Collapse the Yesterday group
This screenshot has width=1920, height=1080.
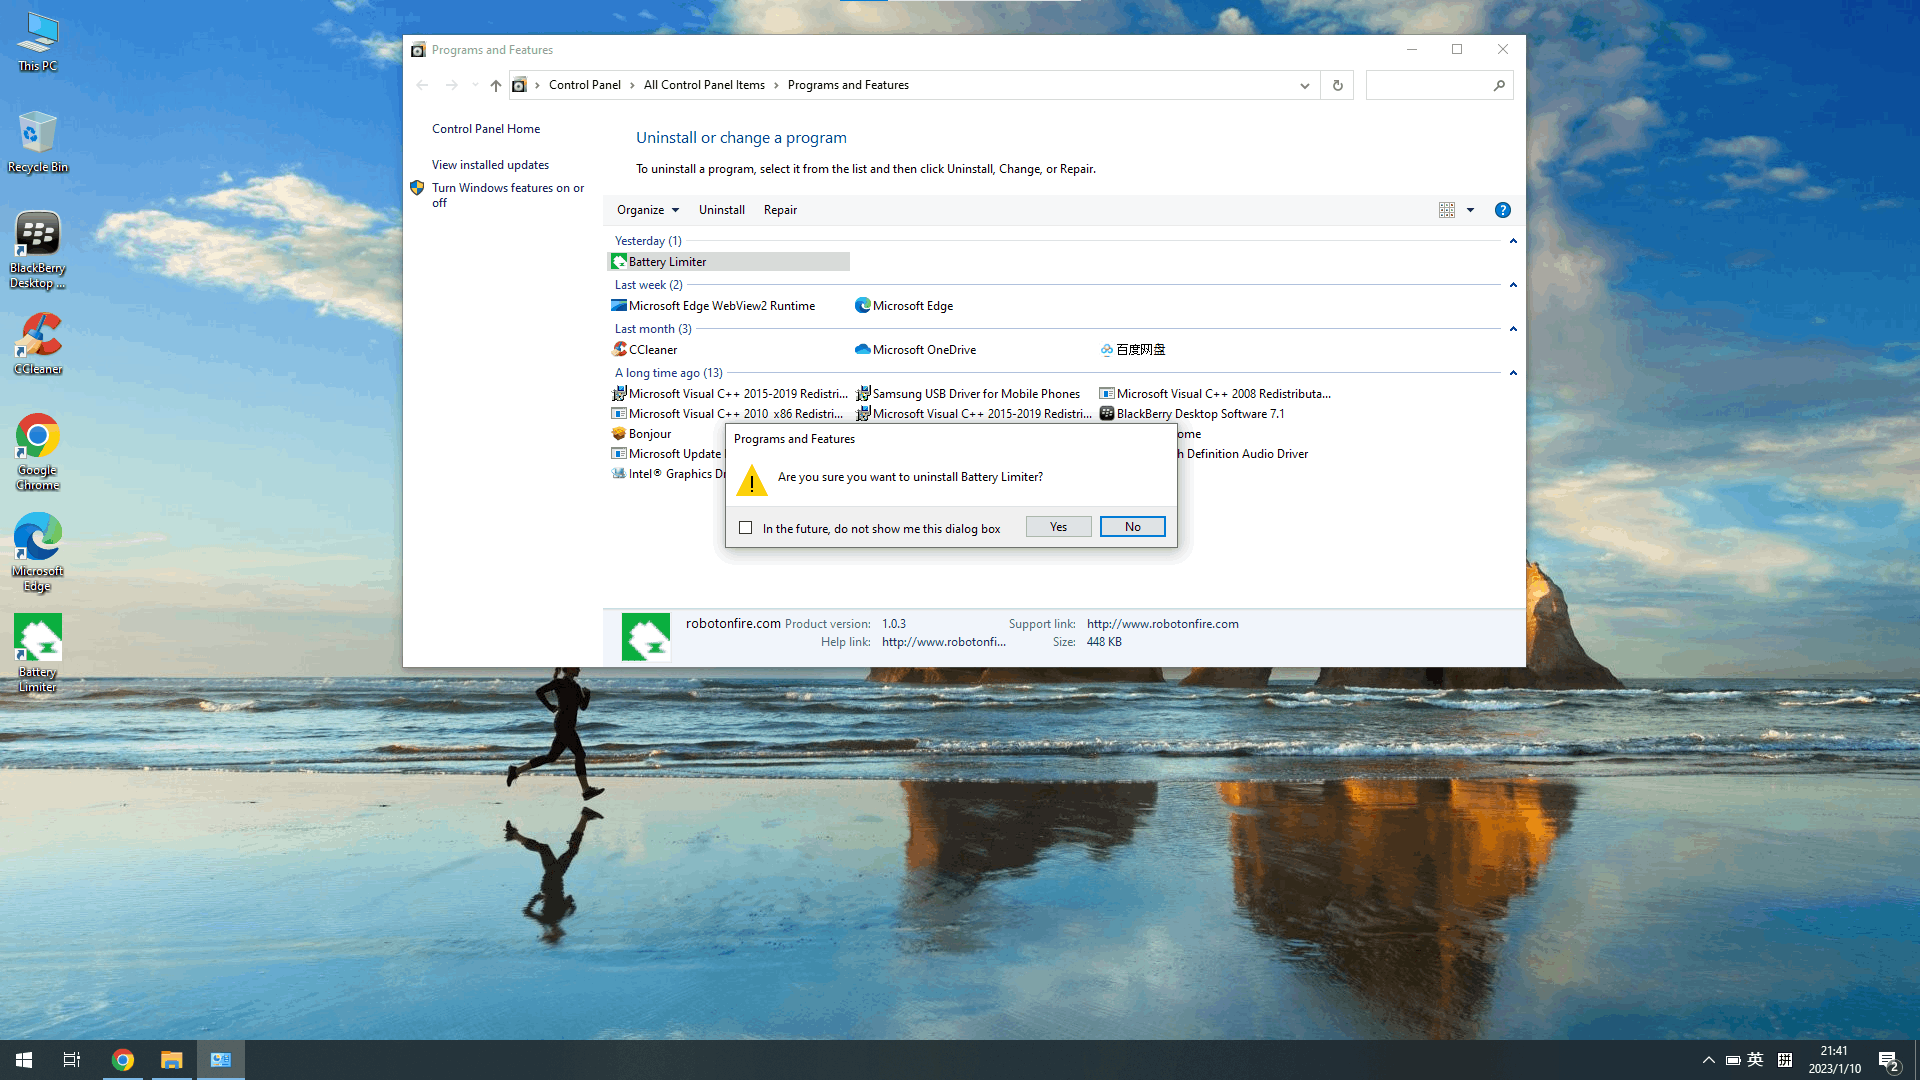click(x=1513, y=241)
